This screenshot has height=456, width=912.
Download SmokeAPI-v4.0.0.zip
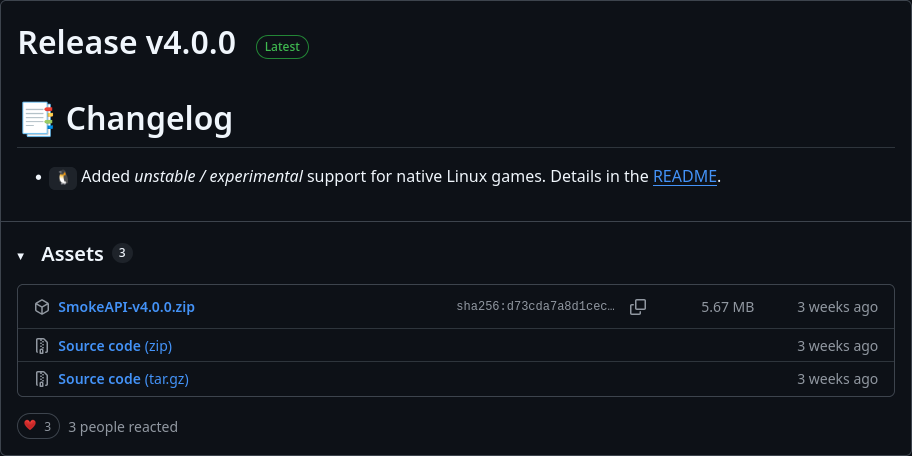pyautogui.click(x=126, y=307)
